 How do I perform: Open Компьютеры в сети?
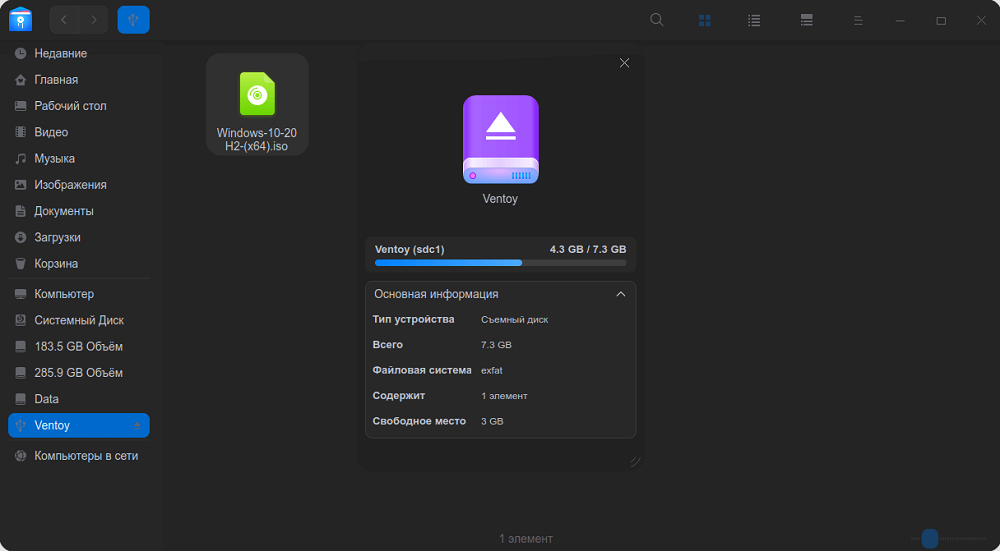(86, 455)
